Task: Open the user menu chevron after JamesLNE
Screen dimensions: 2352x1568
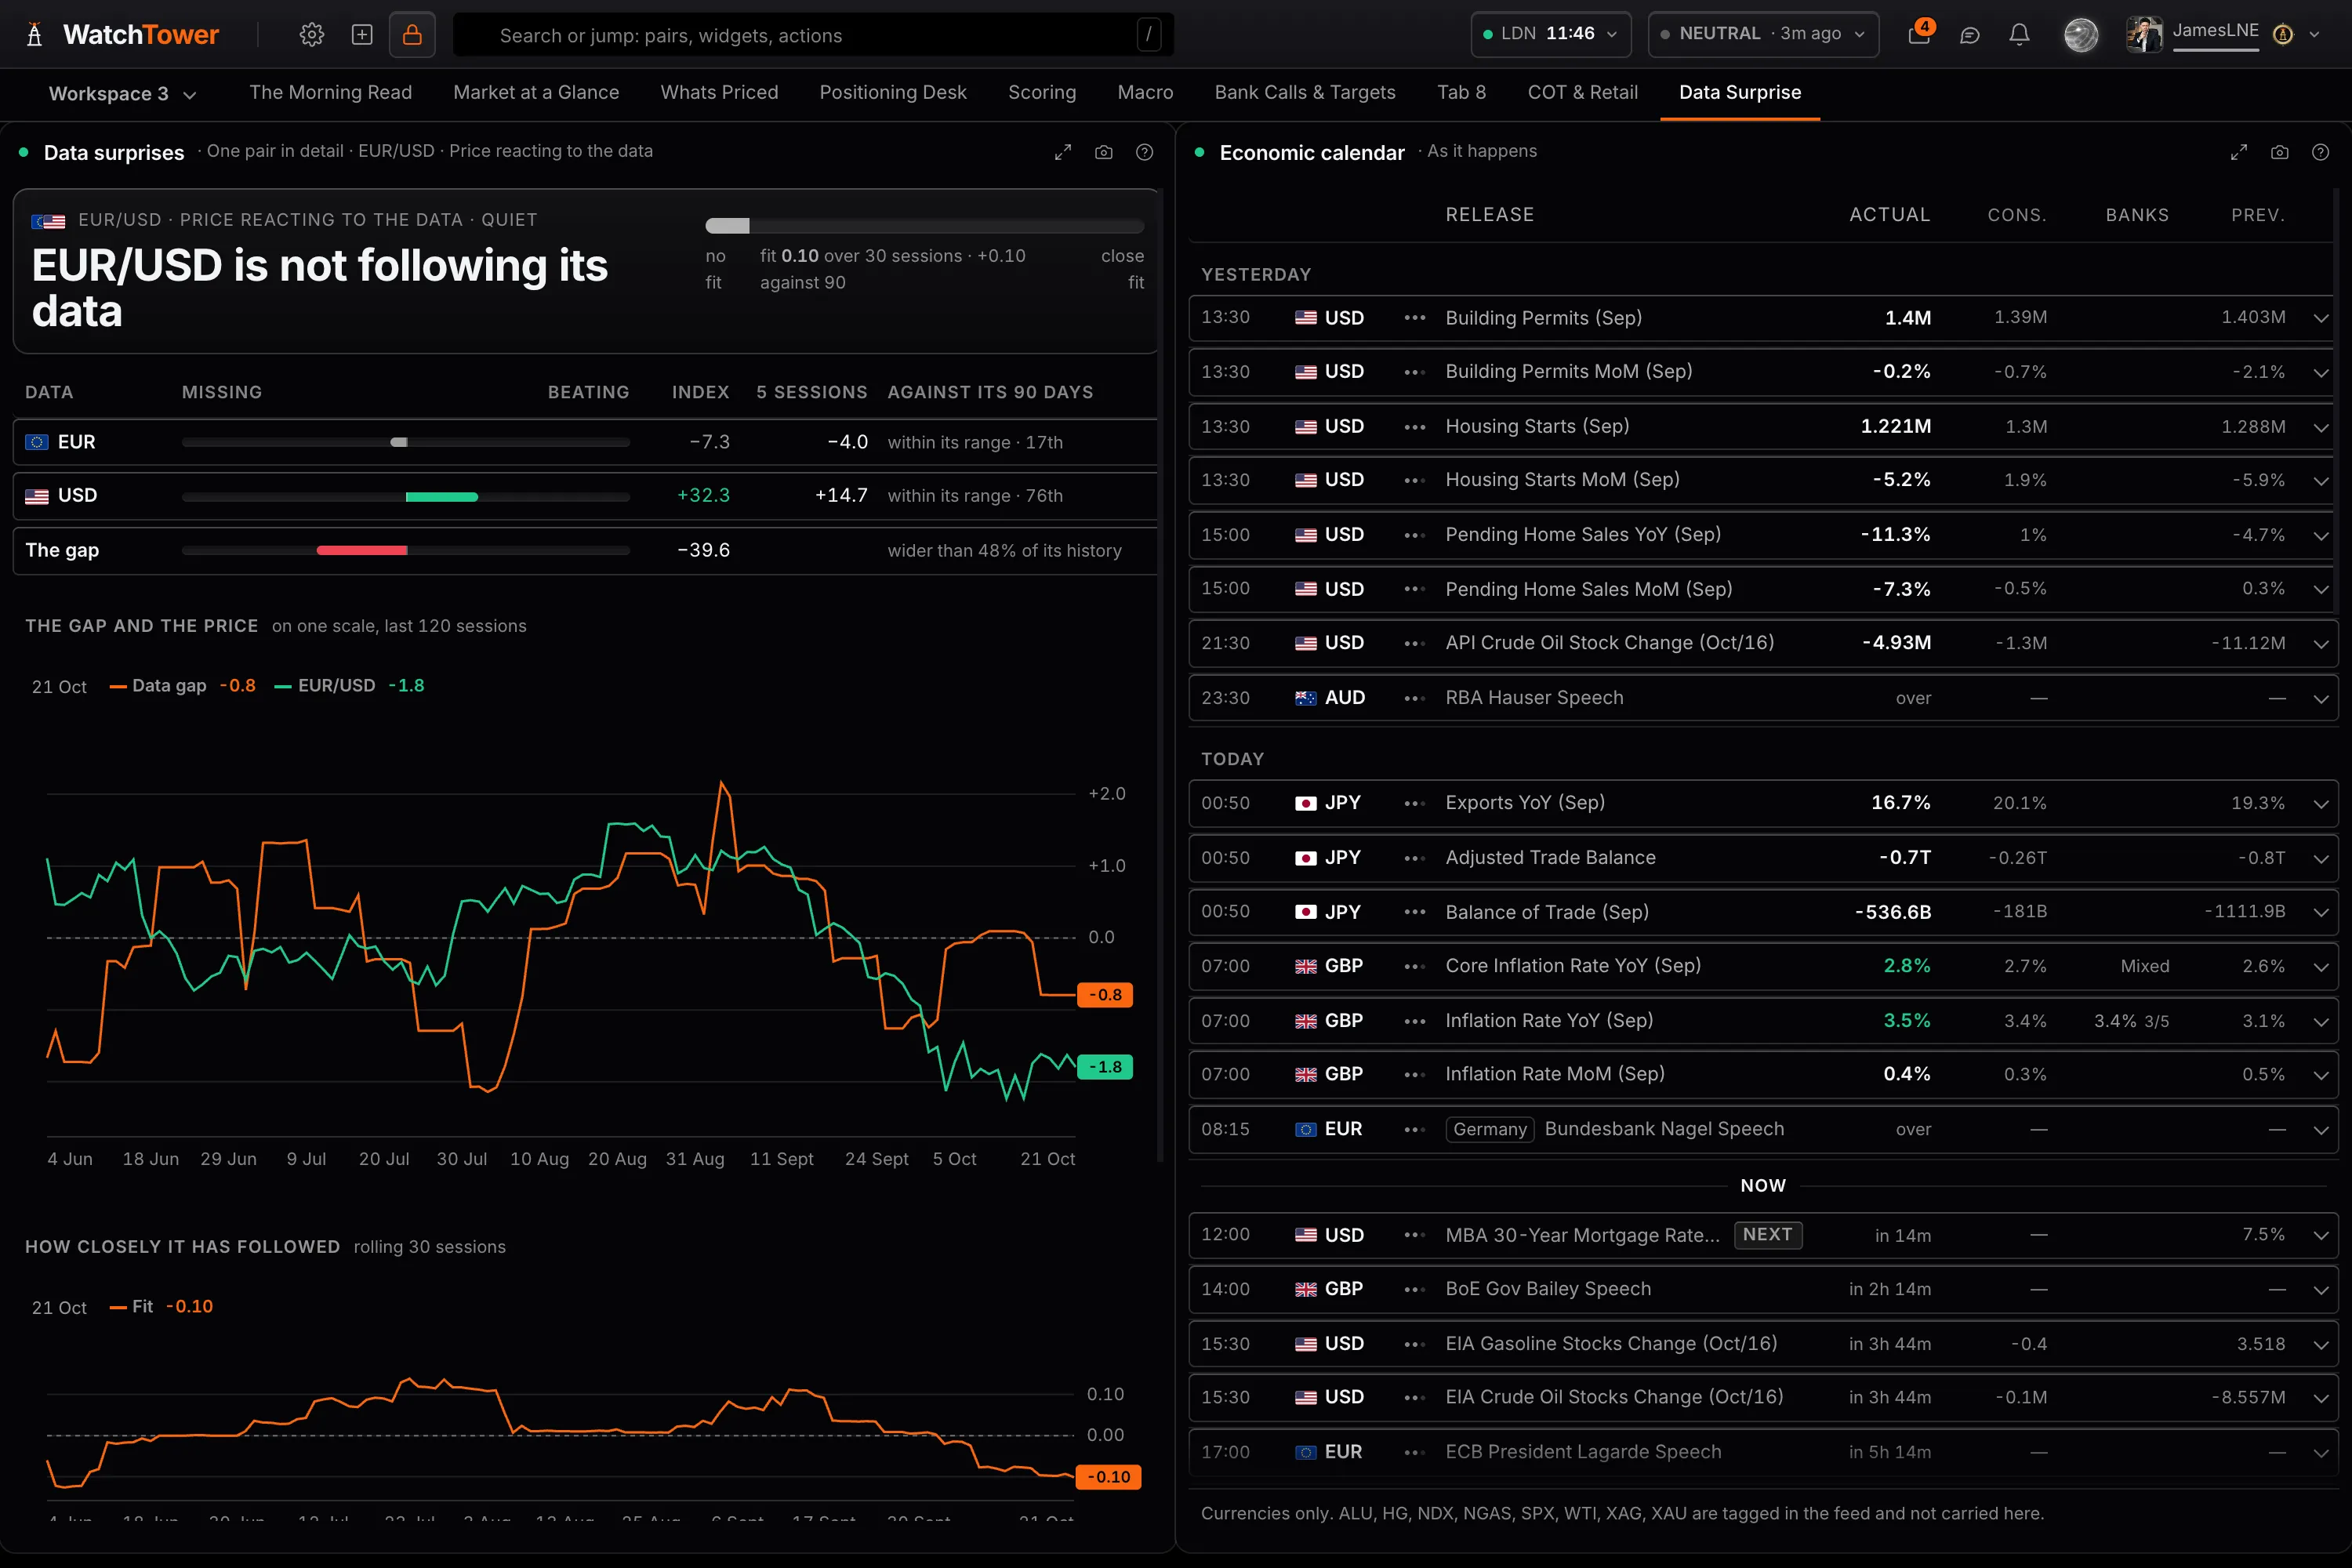Action: pyautogui.click(x=2314, y=35)
